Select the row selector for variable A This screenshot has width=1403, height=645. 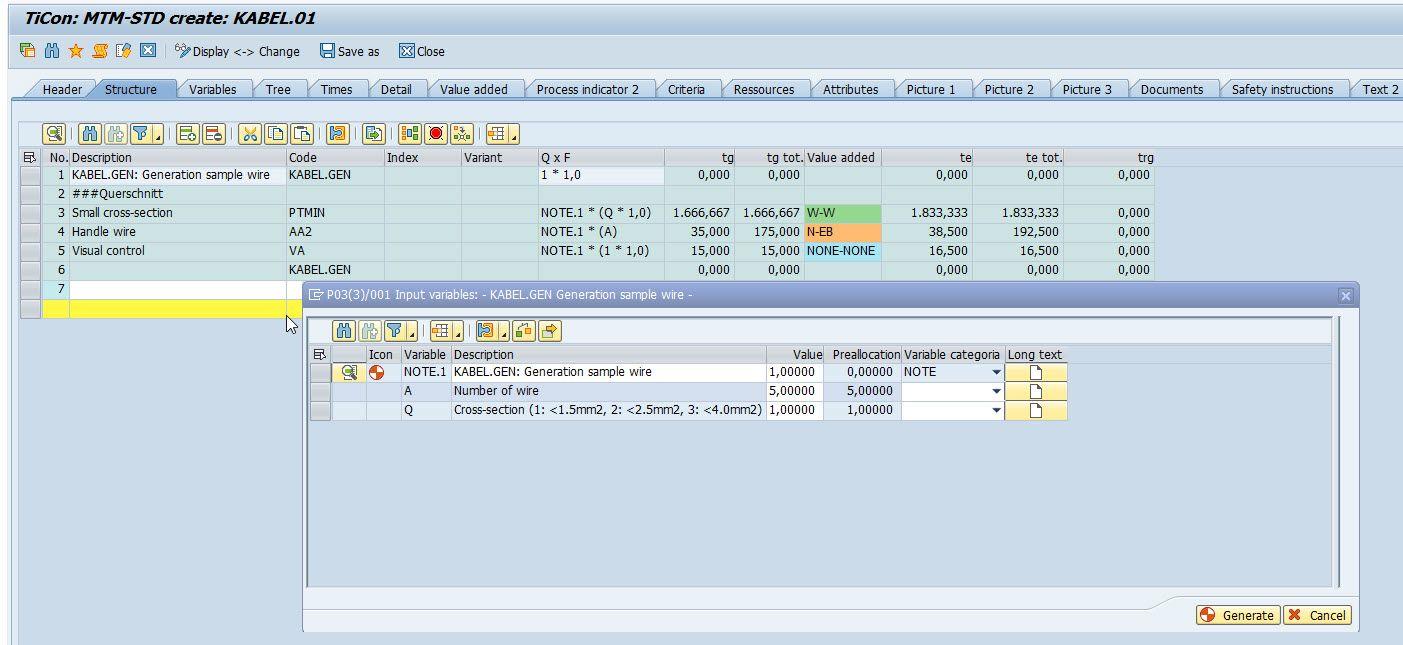[x=320, y=391]
